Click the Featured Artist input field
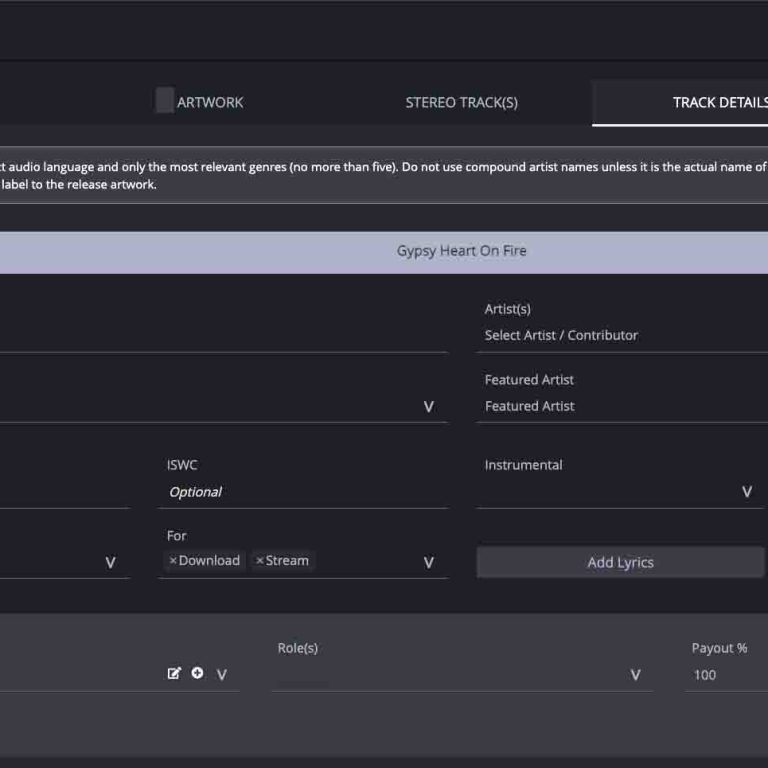Viewport: 768px width, 768px height. 622,406
